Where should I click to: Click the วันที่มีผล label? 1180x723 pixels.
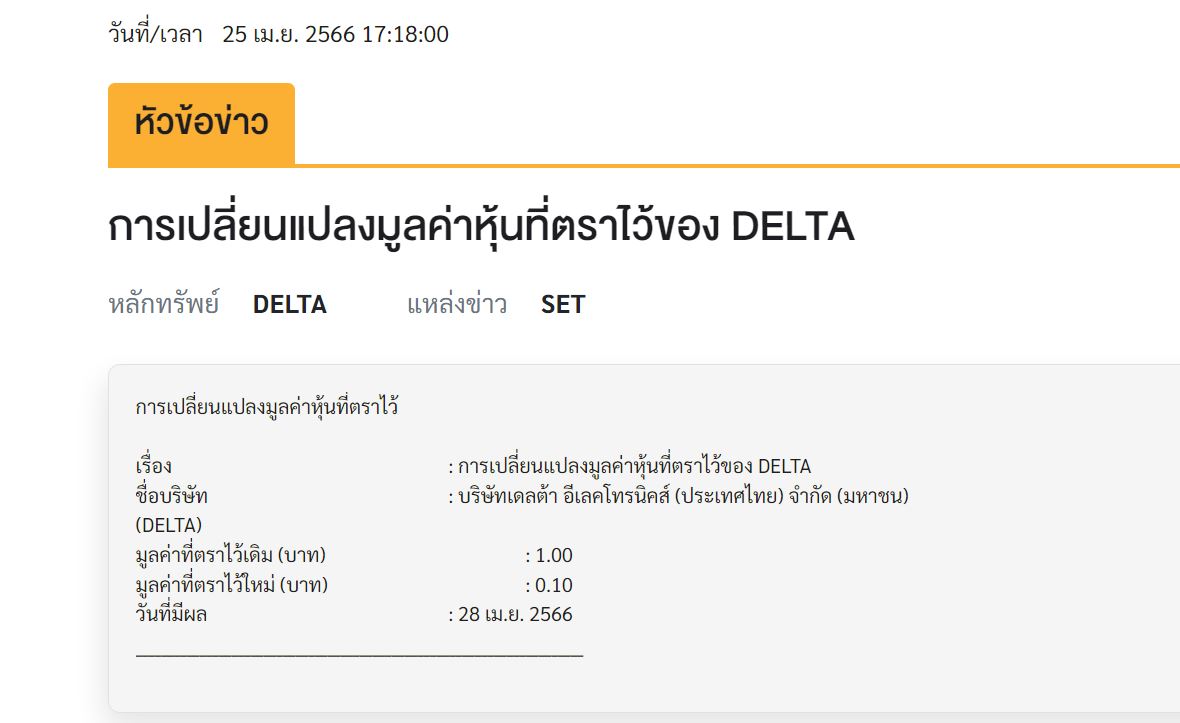[171, 614]
